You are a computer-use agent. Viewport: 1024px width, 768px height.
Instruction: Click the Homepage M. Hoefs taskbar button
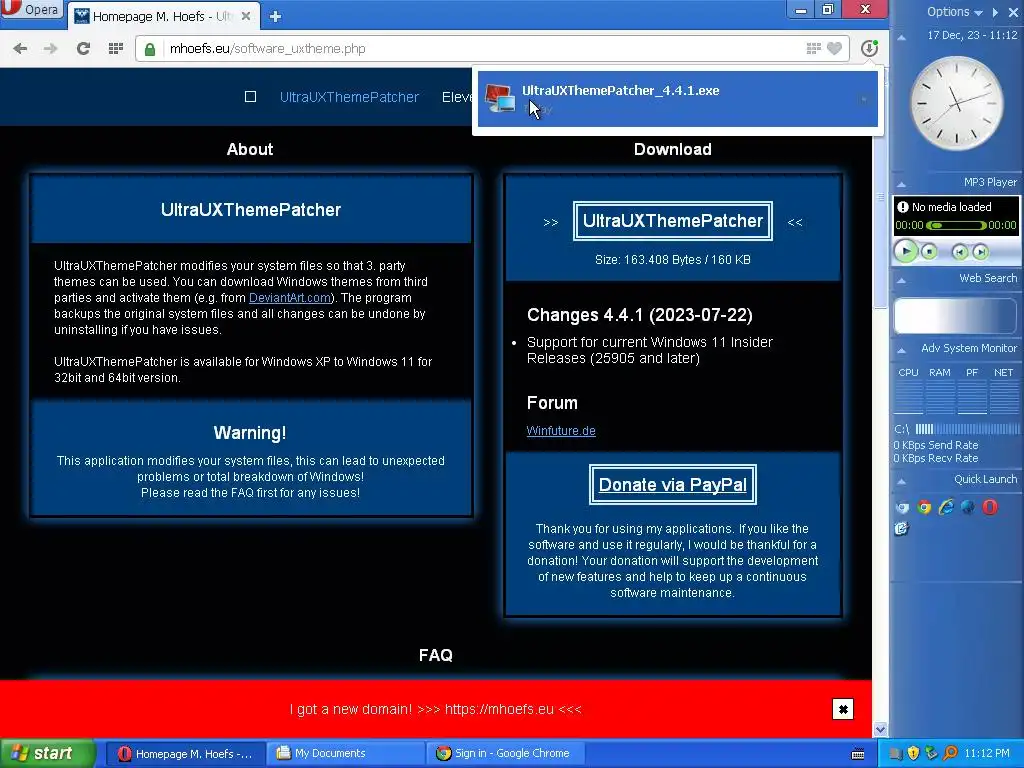185,754
